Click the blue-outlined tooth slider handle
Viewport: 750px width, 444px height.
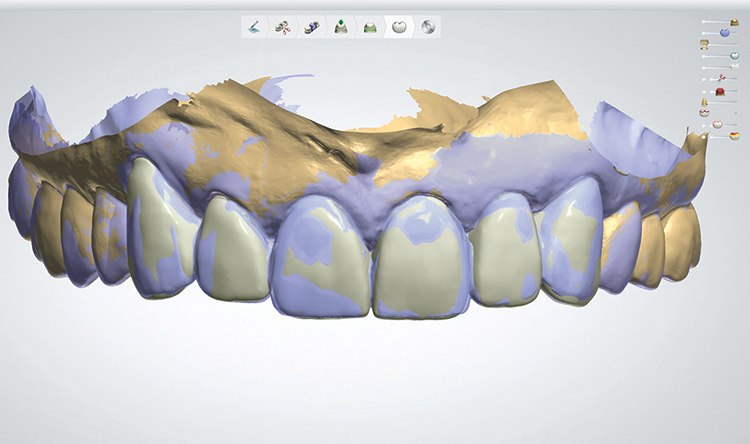pos(735,56)
